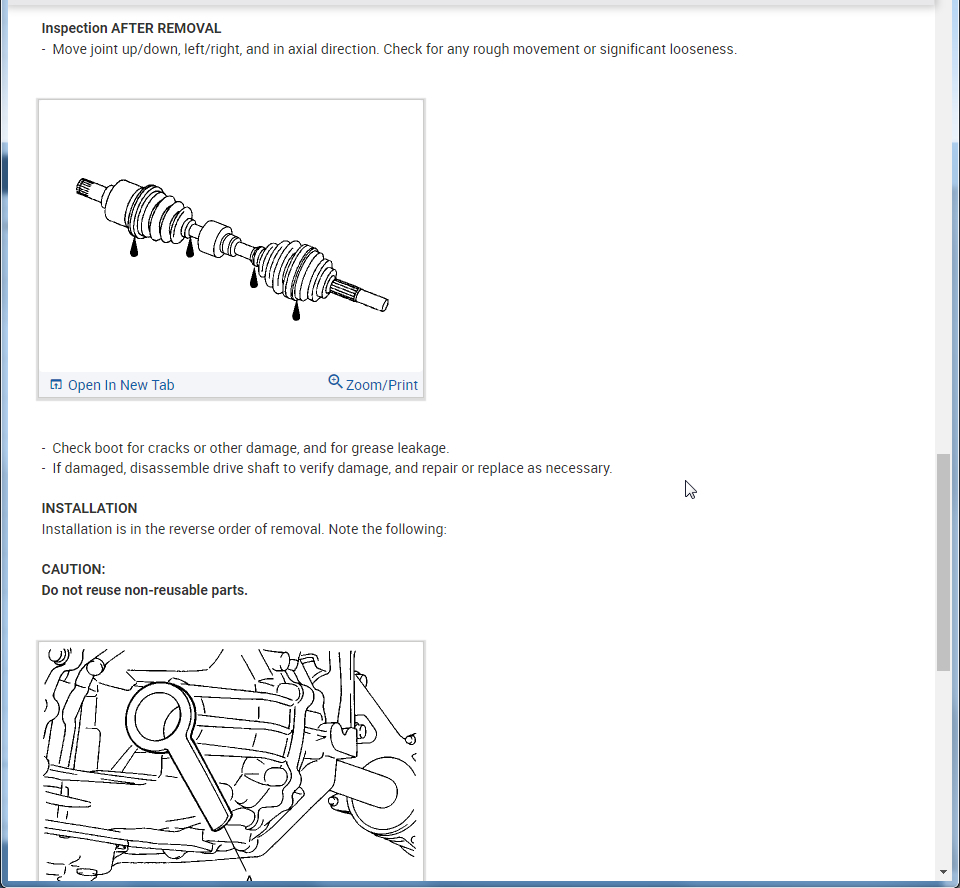Click 'If damaged, disassemble drive shaft' line
This screenshot has height=888, width=960.
327,468
